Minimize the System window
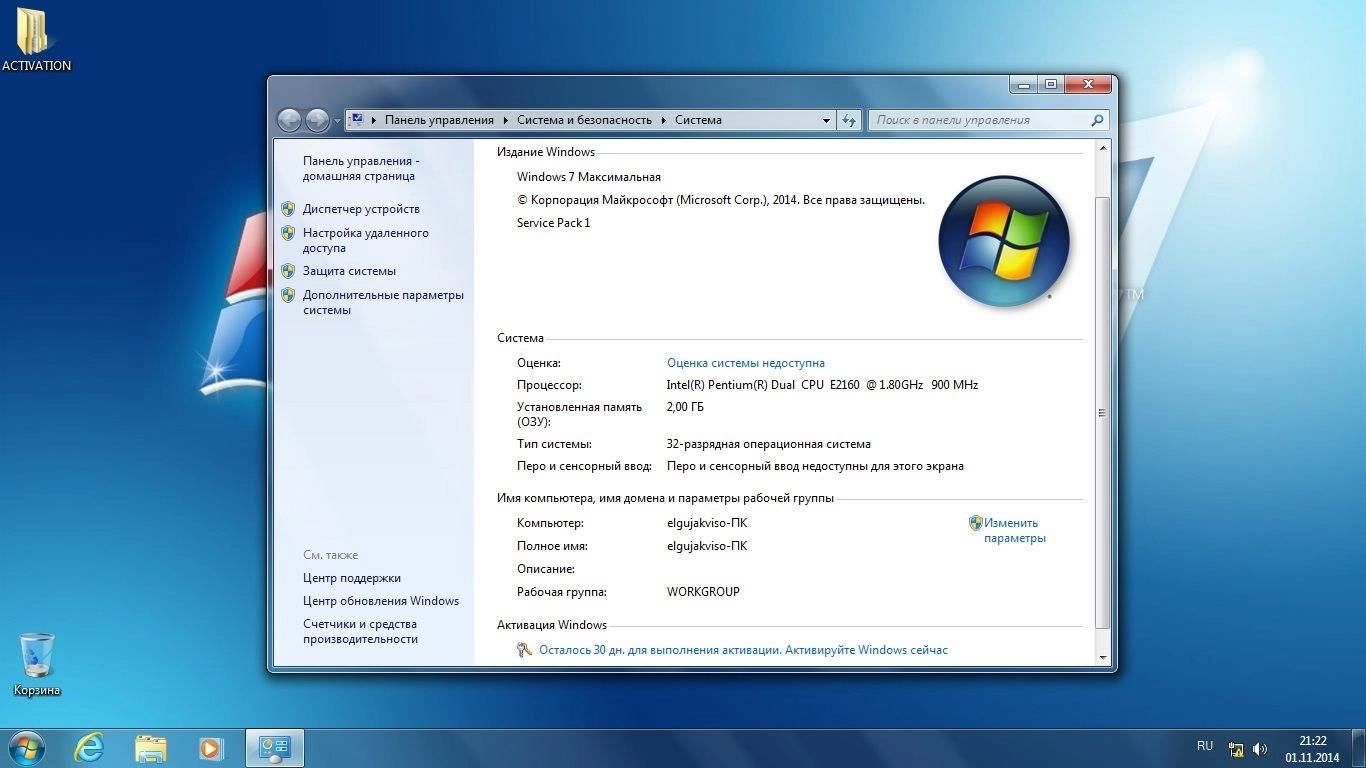The image size is (1366, 768). [1023, 85]
